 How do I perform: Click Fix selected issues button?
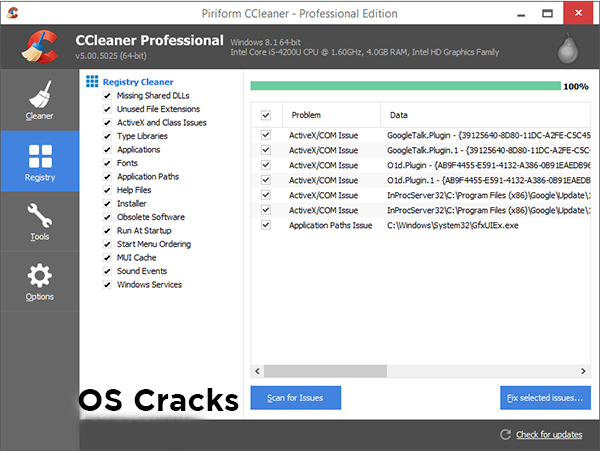pos(545,398)
